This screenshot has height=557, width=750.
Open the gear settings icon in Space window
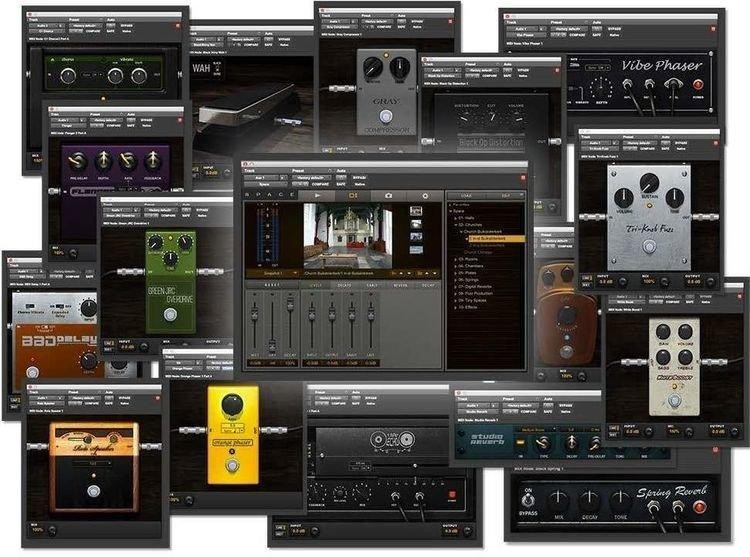424,196
